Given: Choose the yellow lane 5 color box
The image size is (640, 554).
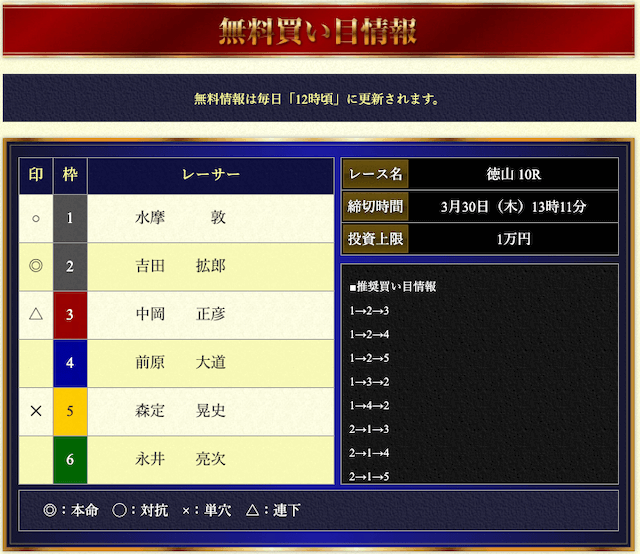Looking at the screenshot, I should pyautogui.click(x=70, y=411).
